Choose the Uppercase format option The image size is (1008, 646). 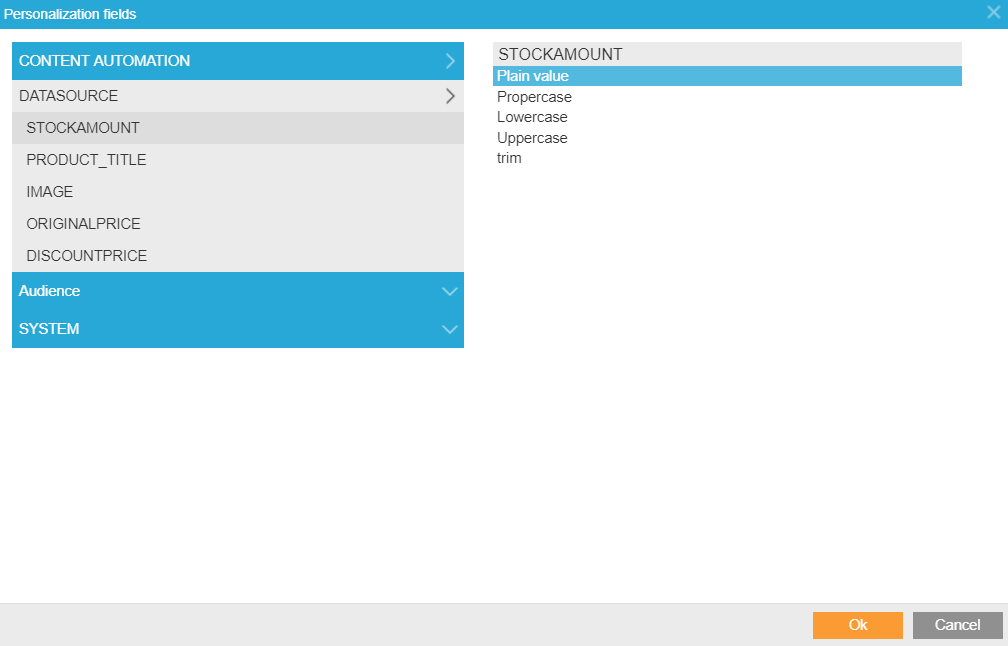pyautogui.click(x=532, y=138)
